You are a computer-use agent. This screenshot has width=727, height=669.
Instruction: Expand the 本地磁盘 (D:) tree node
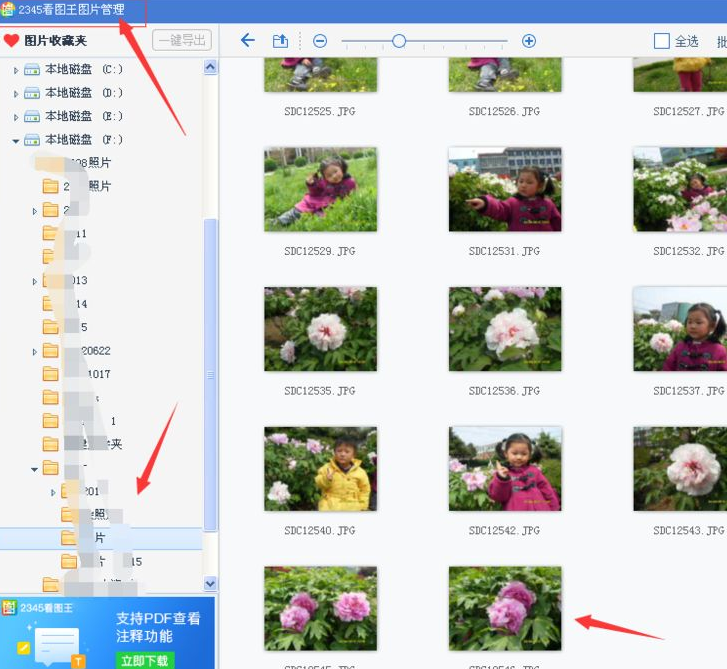[x=16, y=93]
